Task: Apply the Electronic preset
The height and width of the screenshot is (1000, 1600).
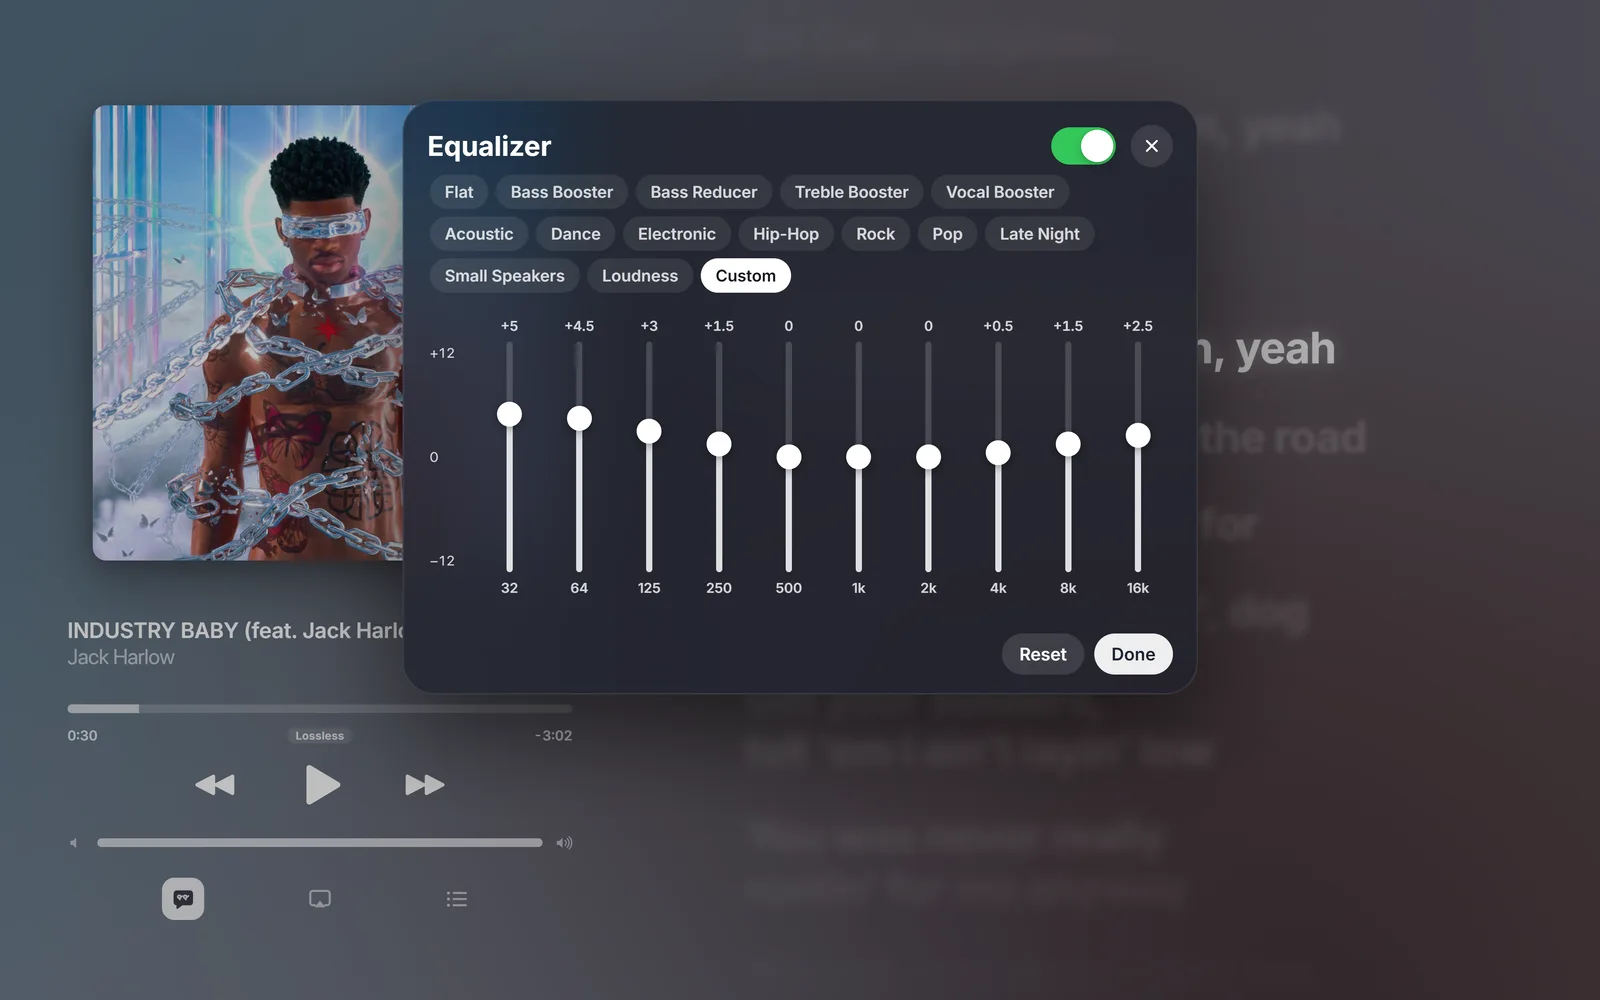Action: [x=677, y=234]
